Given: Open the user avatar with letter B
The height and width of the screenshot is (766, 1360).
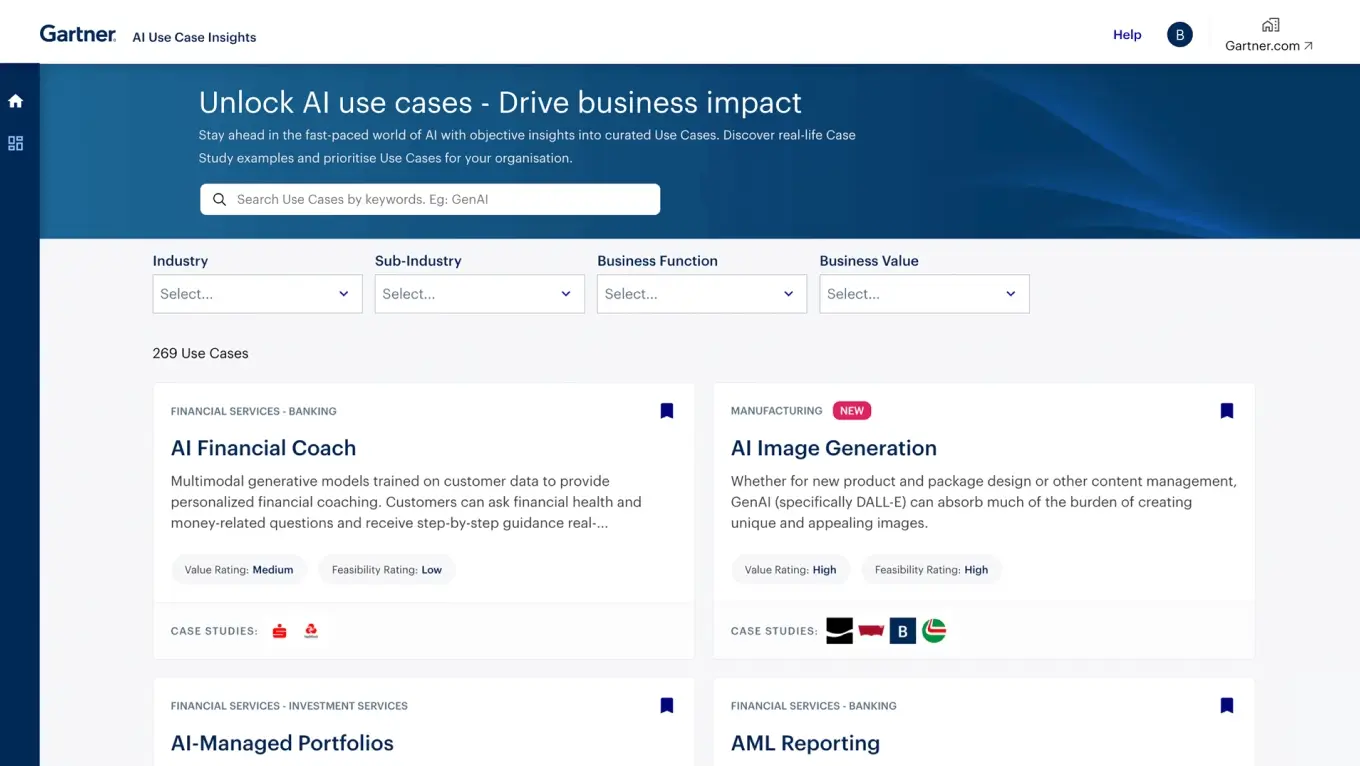Looking at the screenshot, I should click(1179, 33).
